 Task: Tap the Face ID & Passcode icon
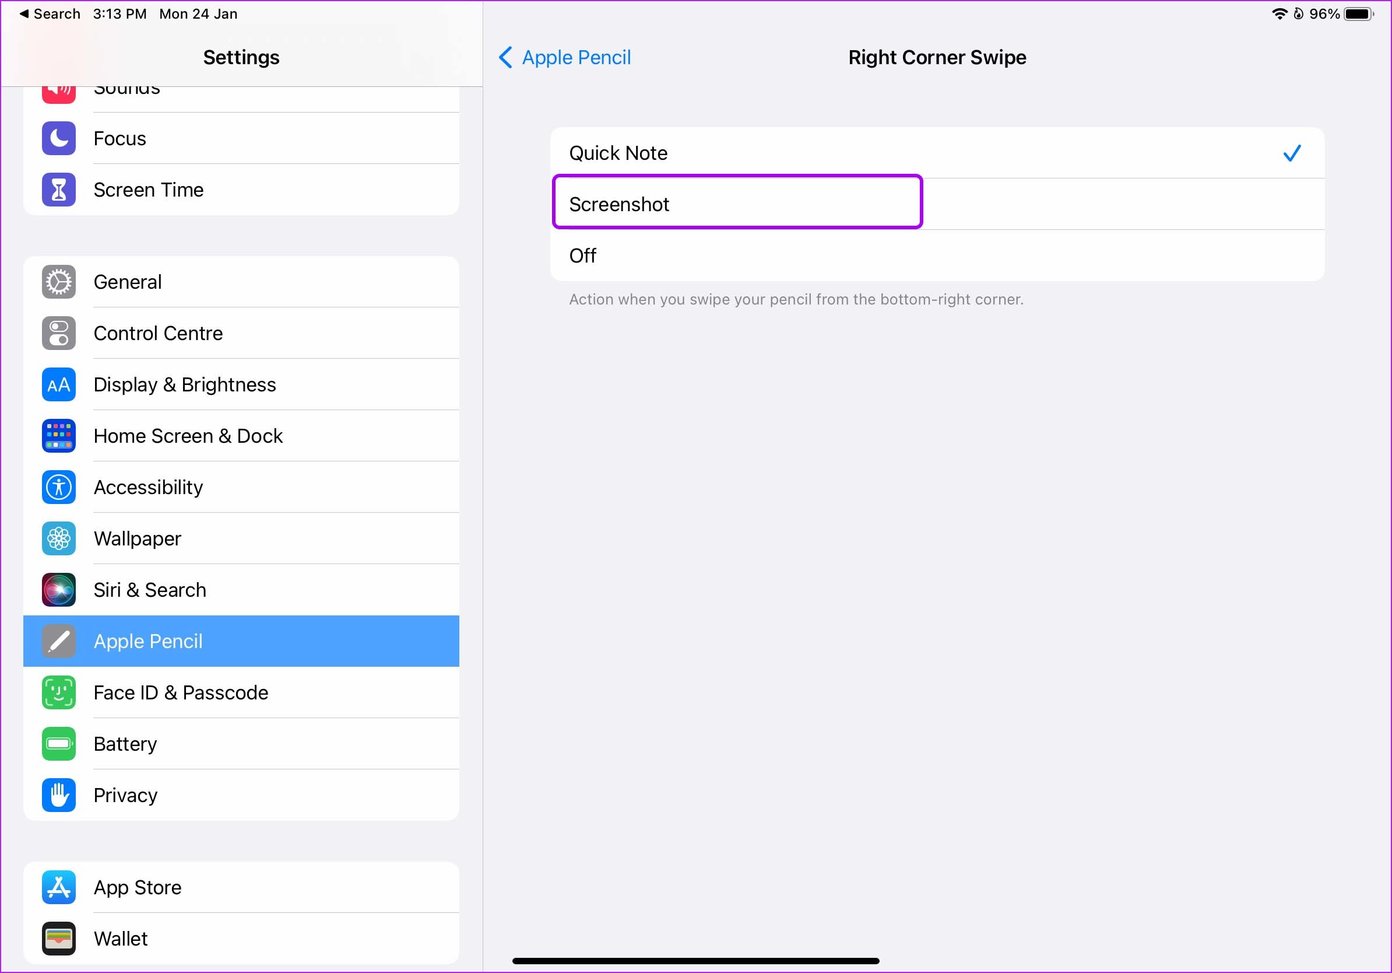tap(59, 692)
